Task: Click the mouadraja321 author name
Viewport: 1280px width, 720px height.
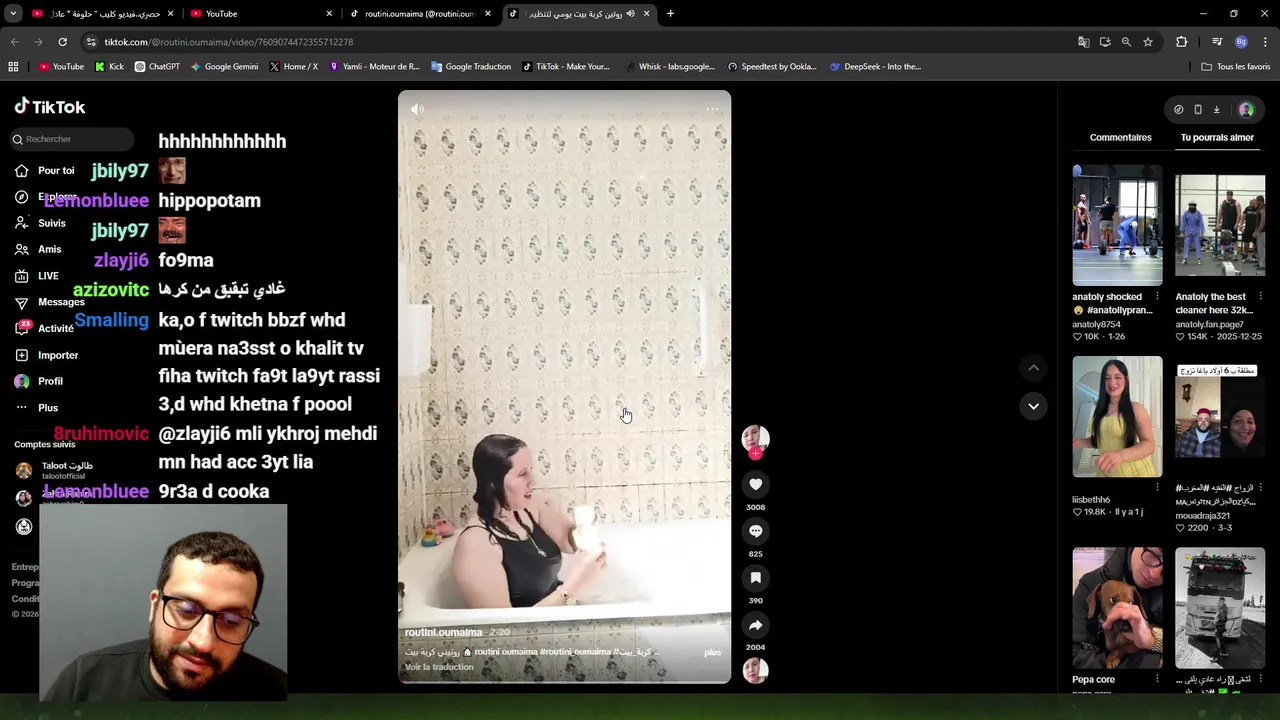Action: [1203, 516]
